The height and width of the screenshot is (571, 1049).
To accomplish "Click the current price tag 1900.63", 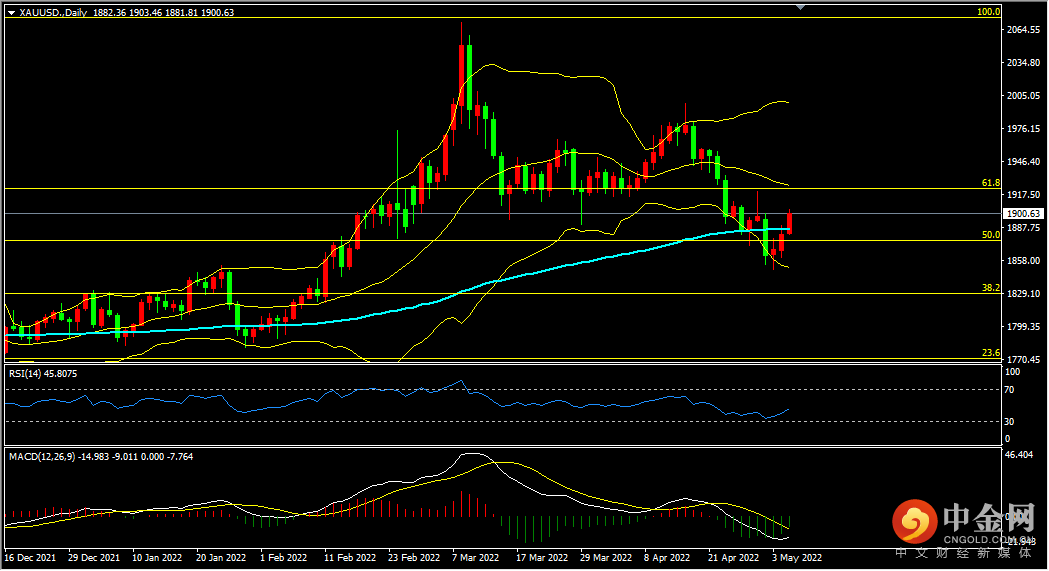I will 1024,213.
